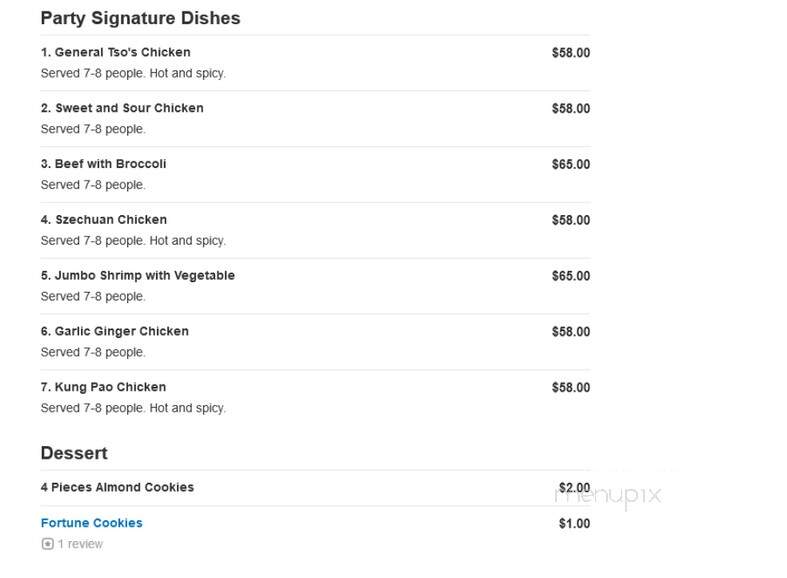Click Kung Pao Chicken description text
787x578 pixels.
coord(133,408)
